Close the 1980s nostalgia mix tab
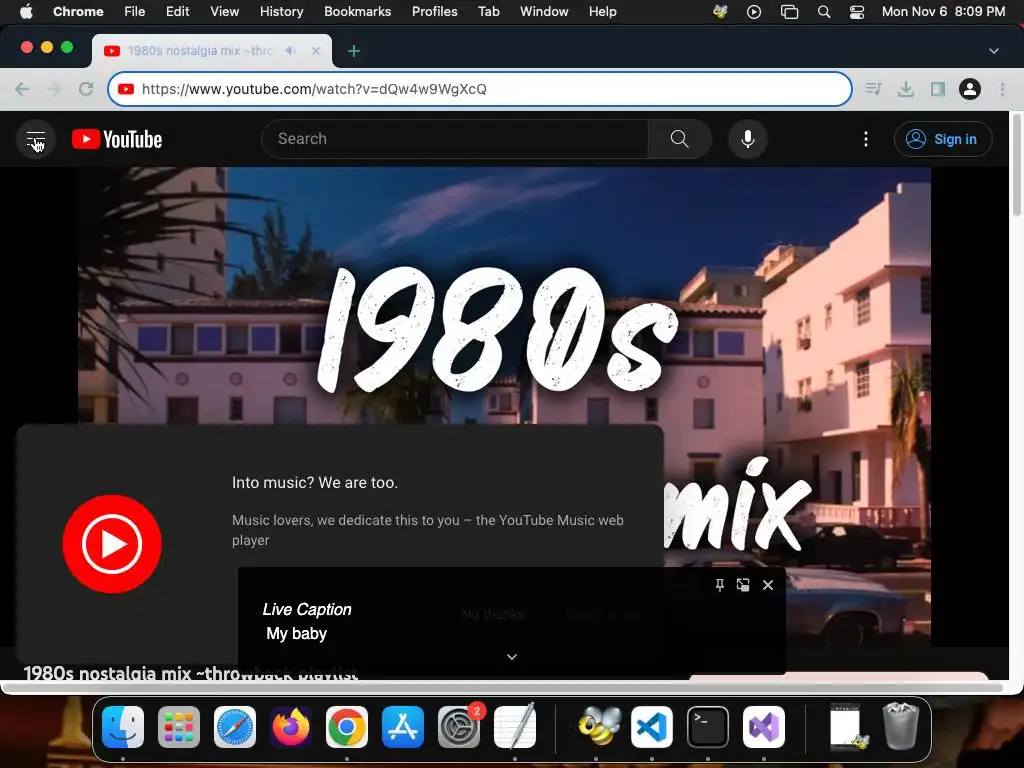Image resolution: width=1024 pixels, height=768 pixels. [316, 50]
